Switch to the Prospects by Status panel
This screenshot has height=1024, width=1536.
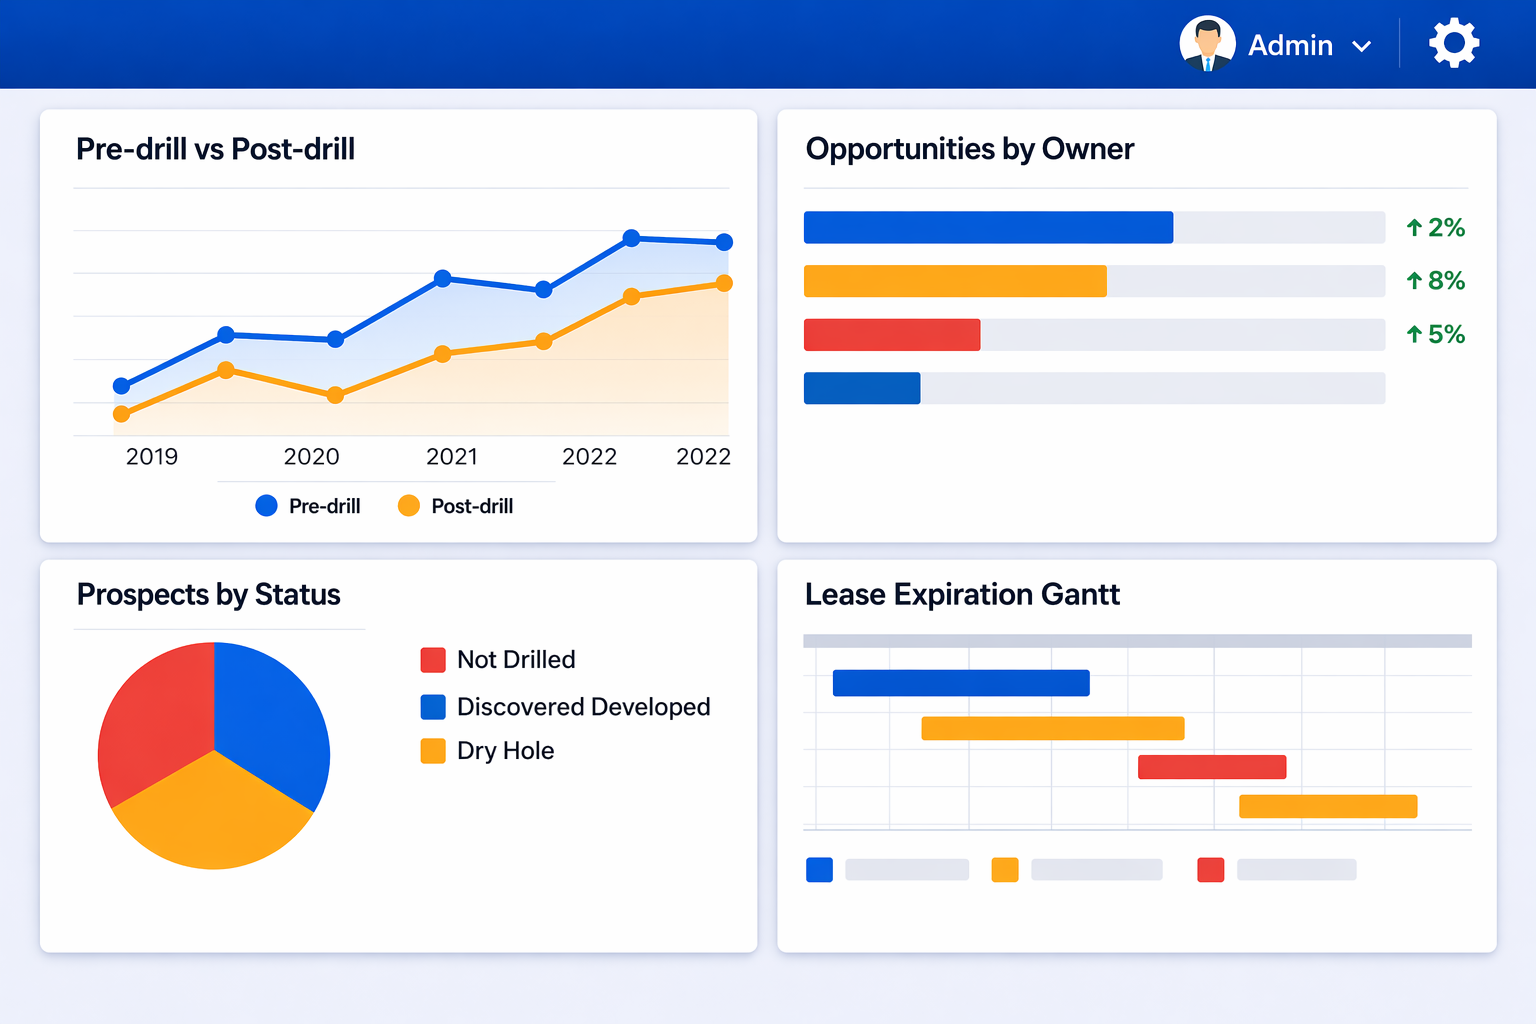(208, 594)
